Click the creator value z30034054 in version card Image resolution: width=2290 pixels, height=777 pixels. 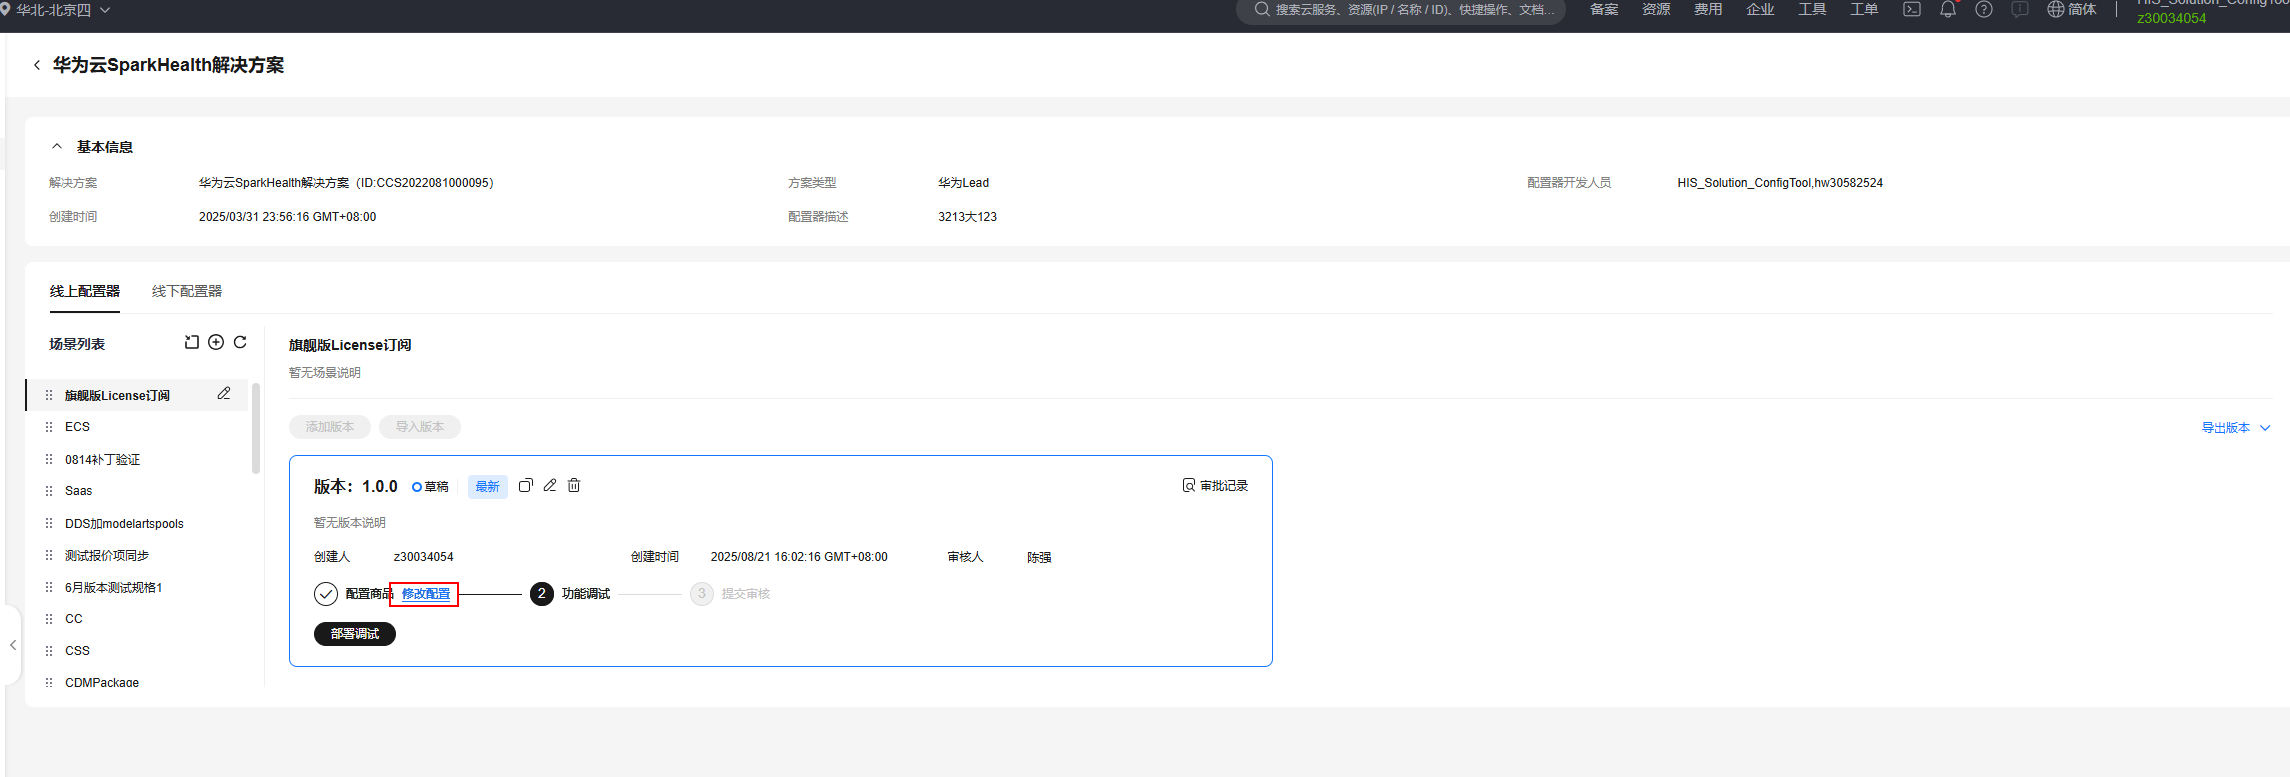pyautogui.click(x=424, y=557)
